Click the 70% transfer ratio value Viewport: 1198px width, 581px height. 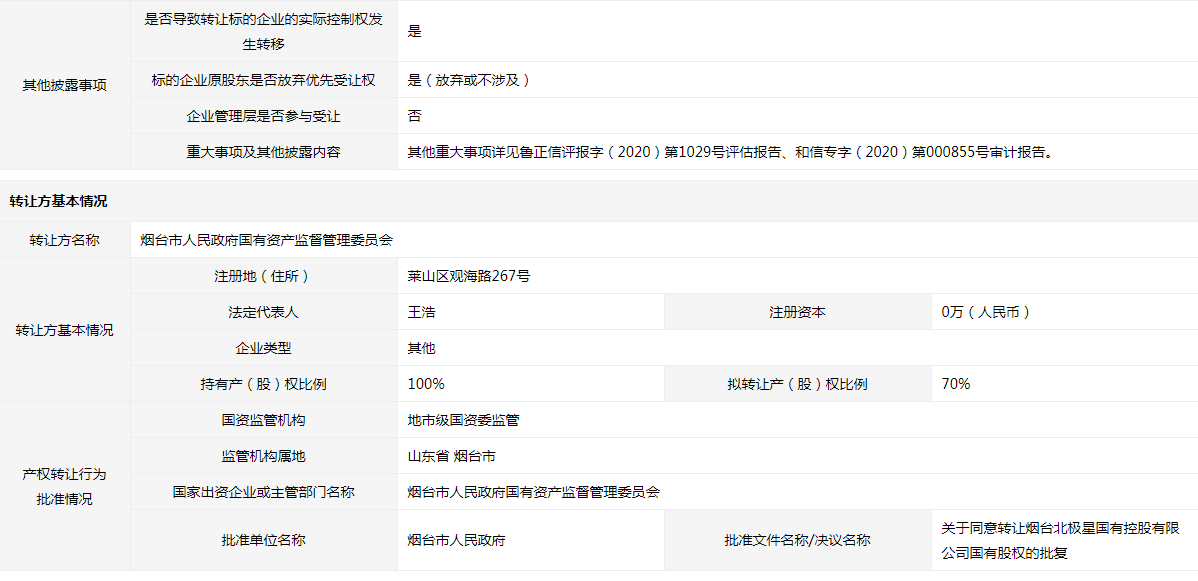pyautogui.click(x=957, y=385)
